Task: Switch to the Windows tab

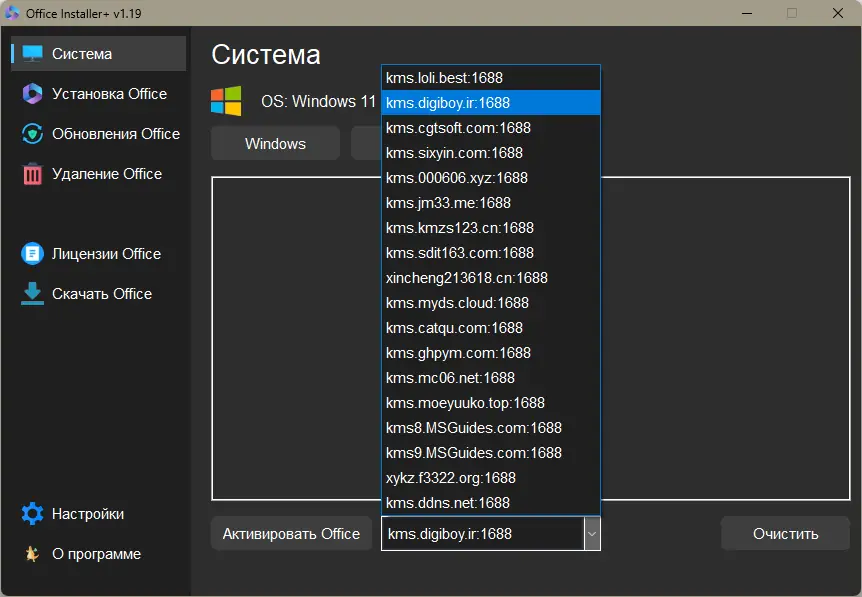Action: tap(274, 143)
